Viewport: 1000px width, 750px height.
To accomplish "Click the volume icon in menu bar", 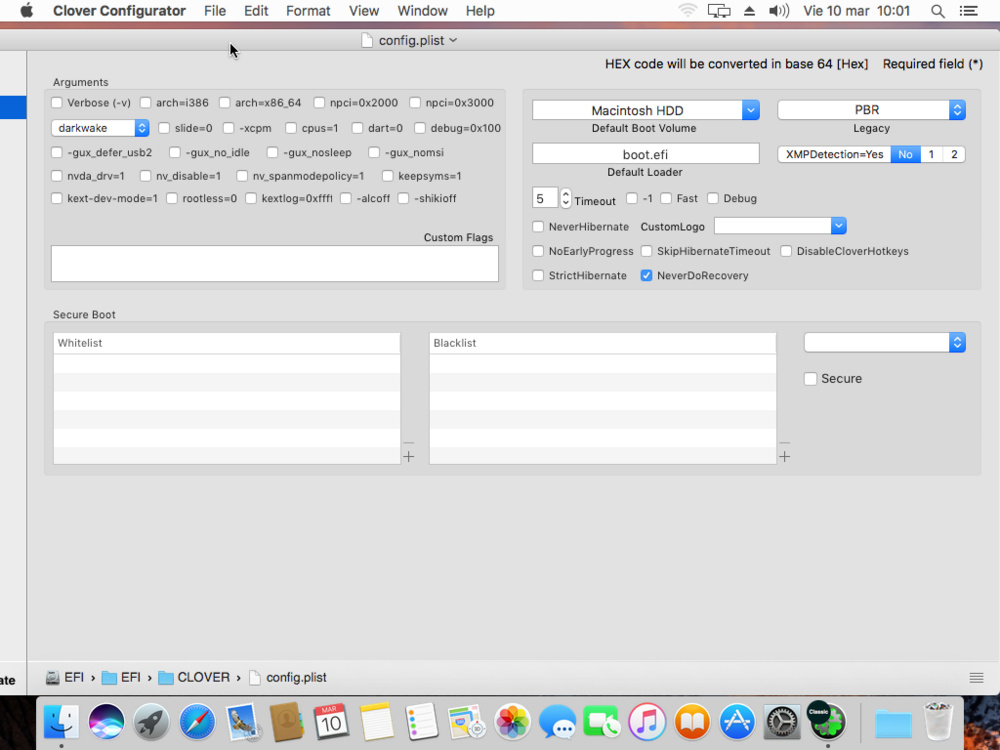I will point(779,11).
